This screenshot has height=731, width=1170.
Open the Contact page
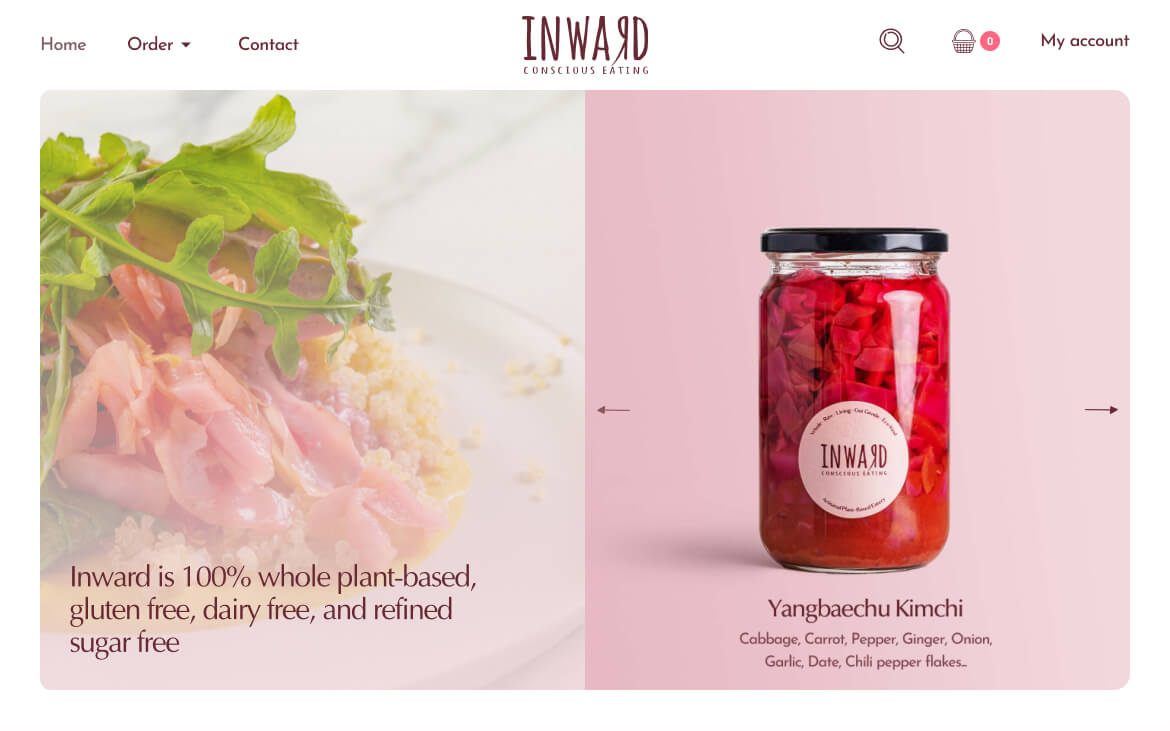pos(268,44)
